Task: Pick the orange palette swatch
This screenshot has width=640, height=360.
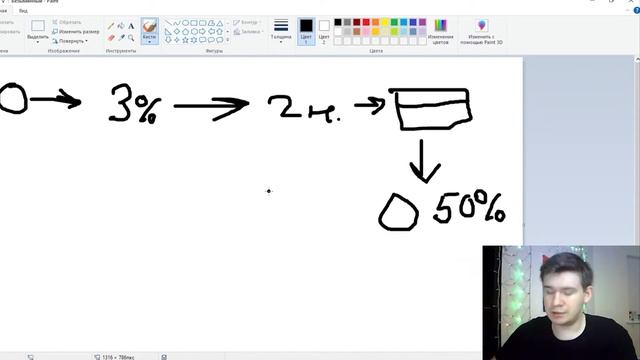Action: 376,22
